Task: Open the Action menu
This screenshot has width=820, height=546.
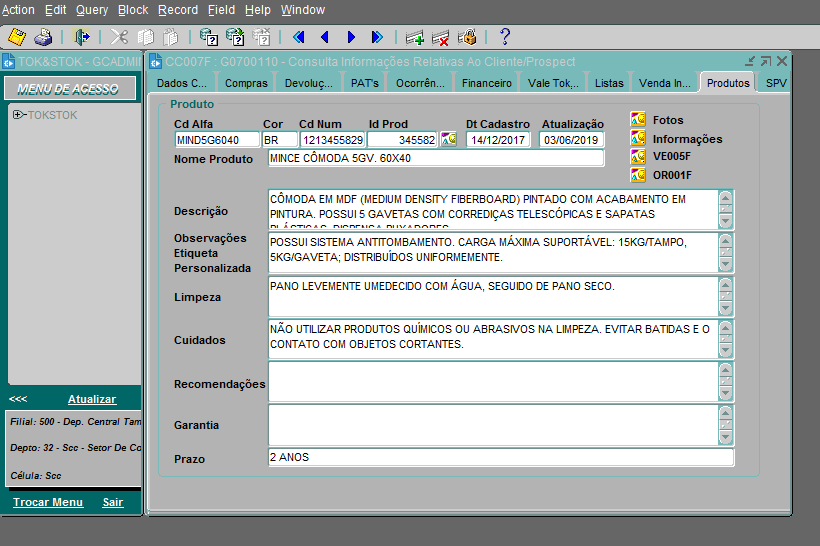Action: pos(18,10)
